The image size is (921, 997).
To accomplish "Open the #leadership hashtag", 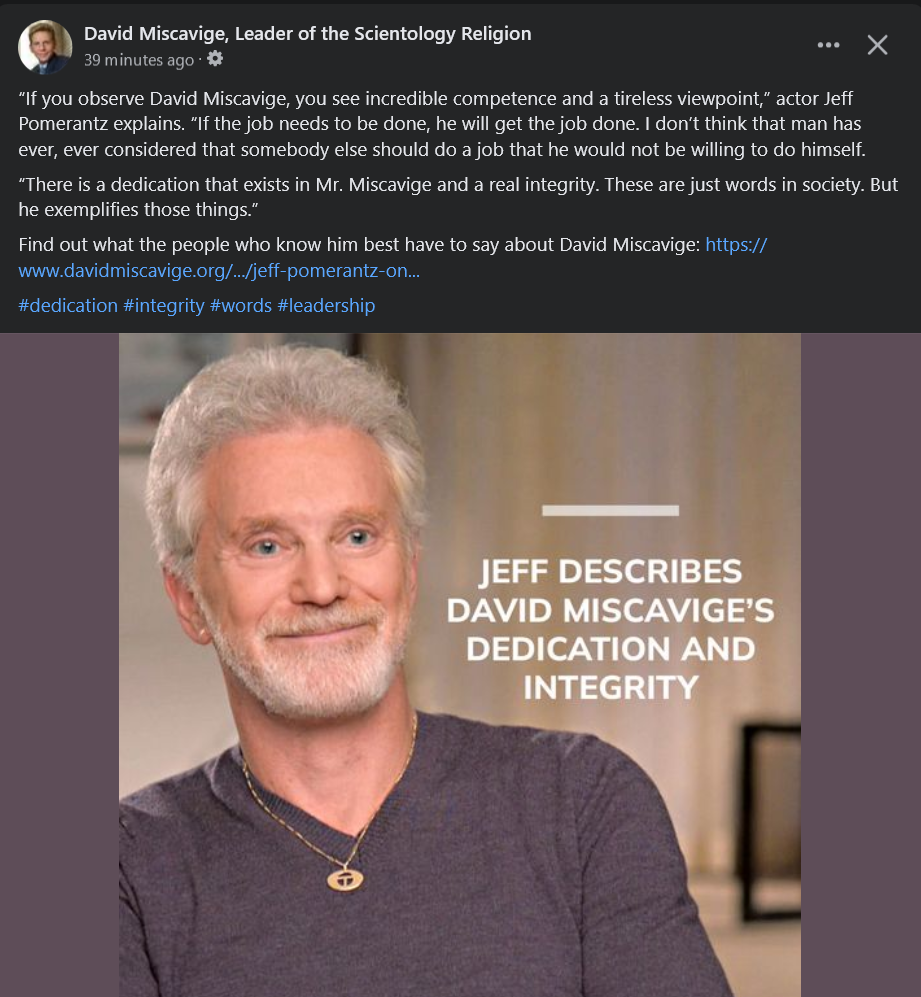I will coord(326,306).
